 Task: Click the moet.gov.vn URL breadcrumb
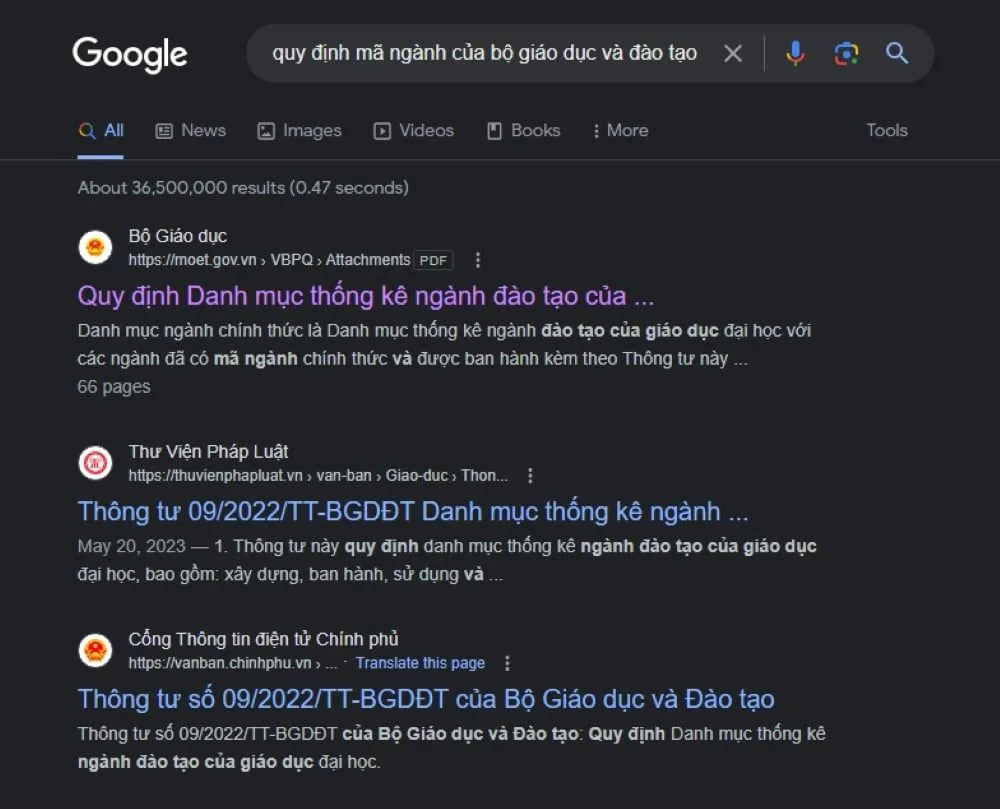269,260
